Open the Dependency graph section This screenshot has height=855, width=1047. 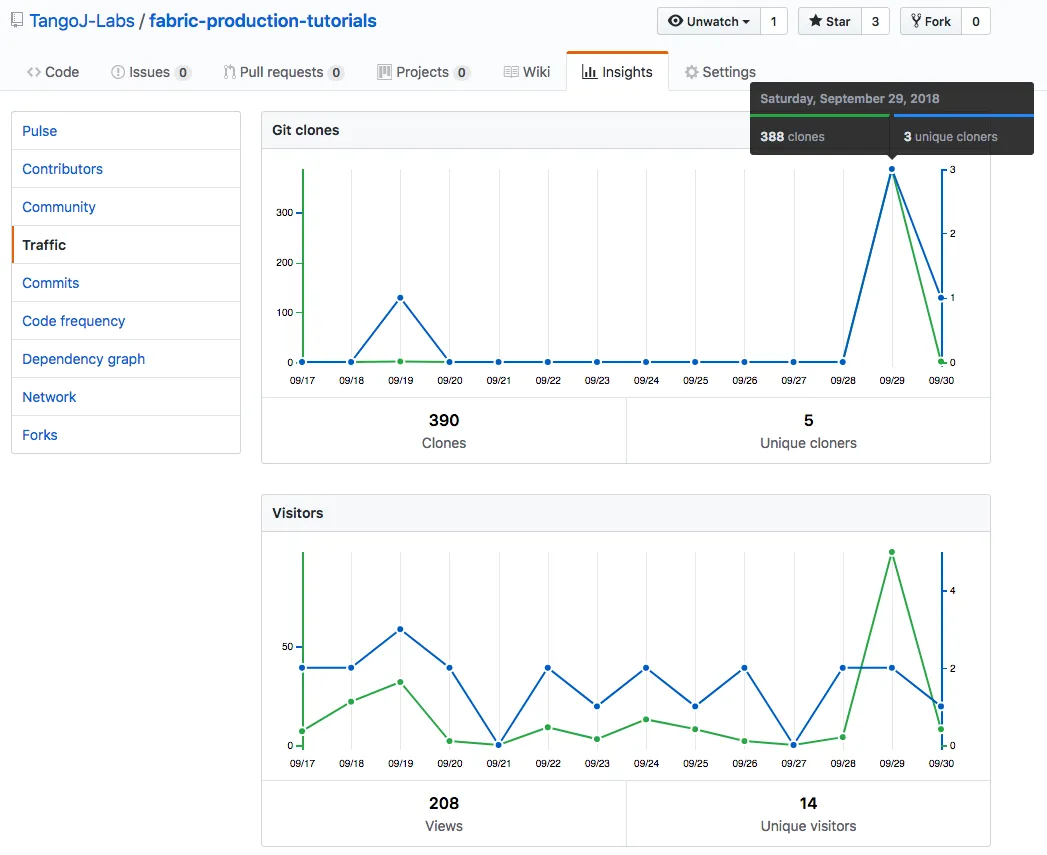tap(84, 359)
